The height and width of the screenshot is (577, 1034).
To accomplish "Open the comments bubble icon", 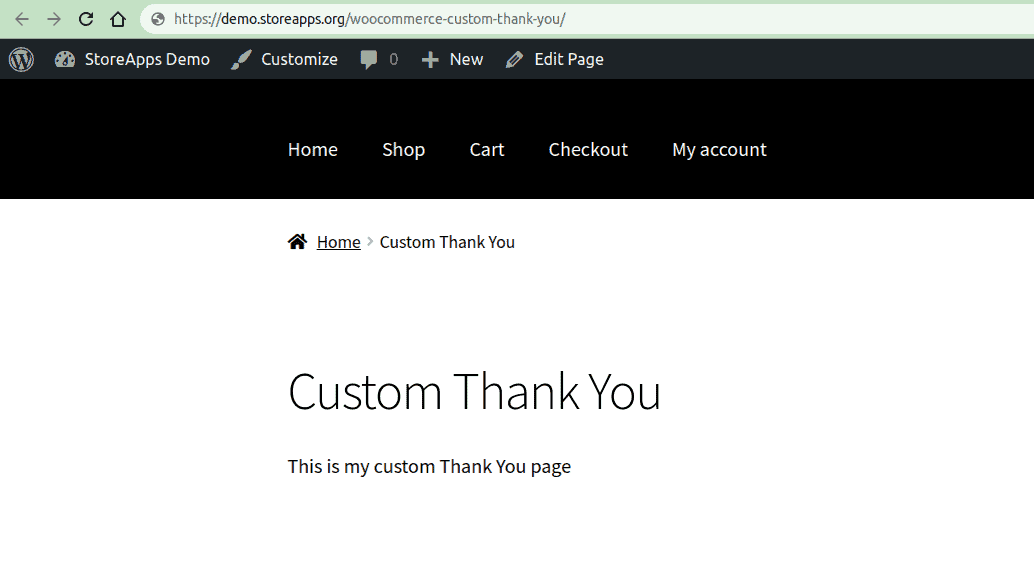I will (369, 60).
